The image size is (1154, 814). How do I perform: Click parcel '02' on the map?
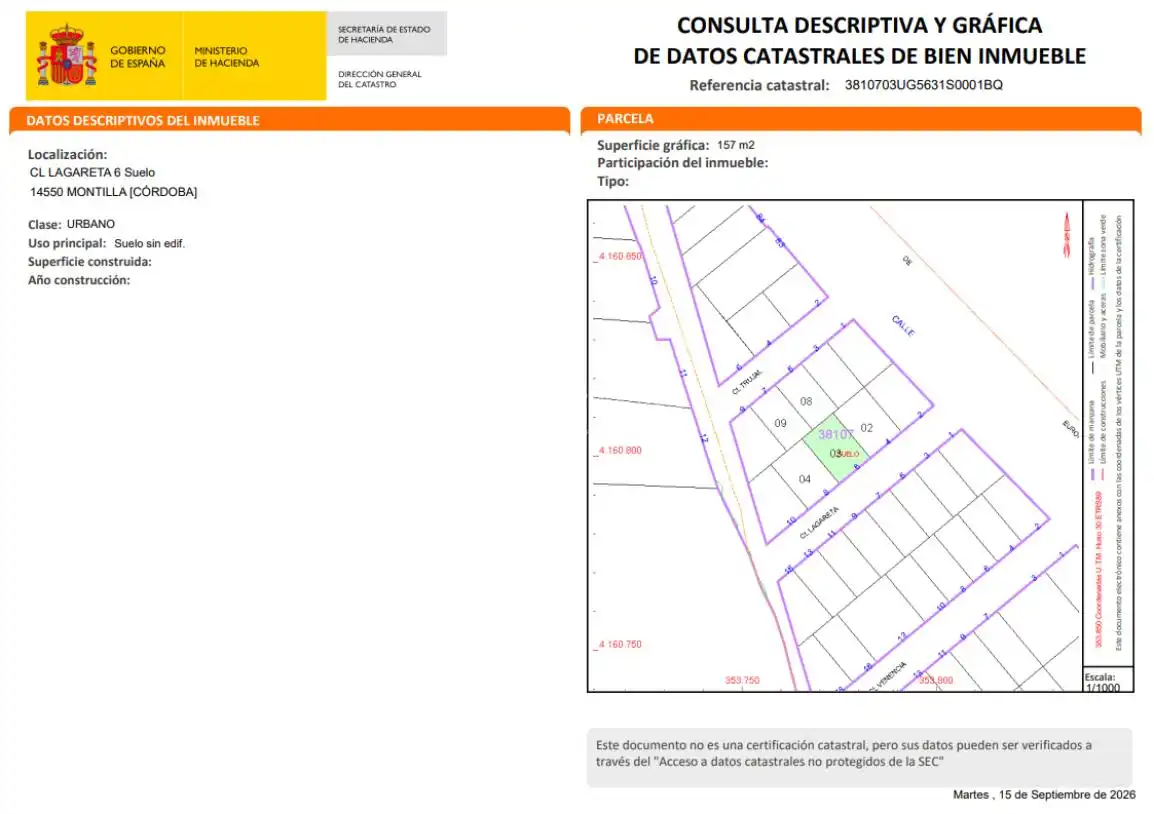(867, 428)
